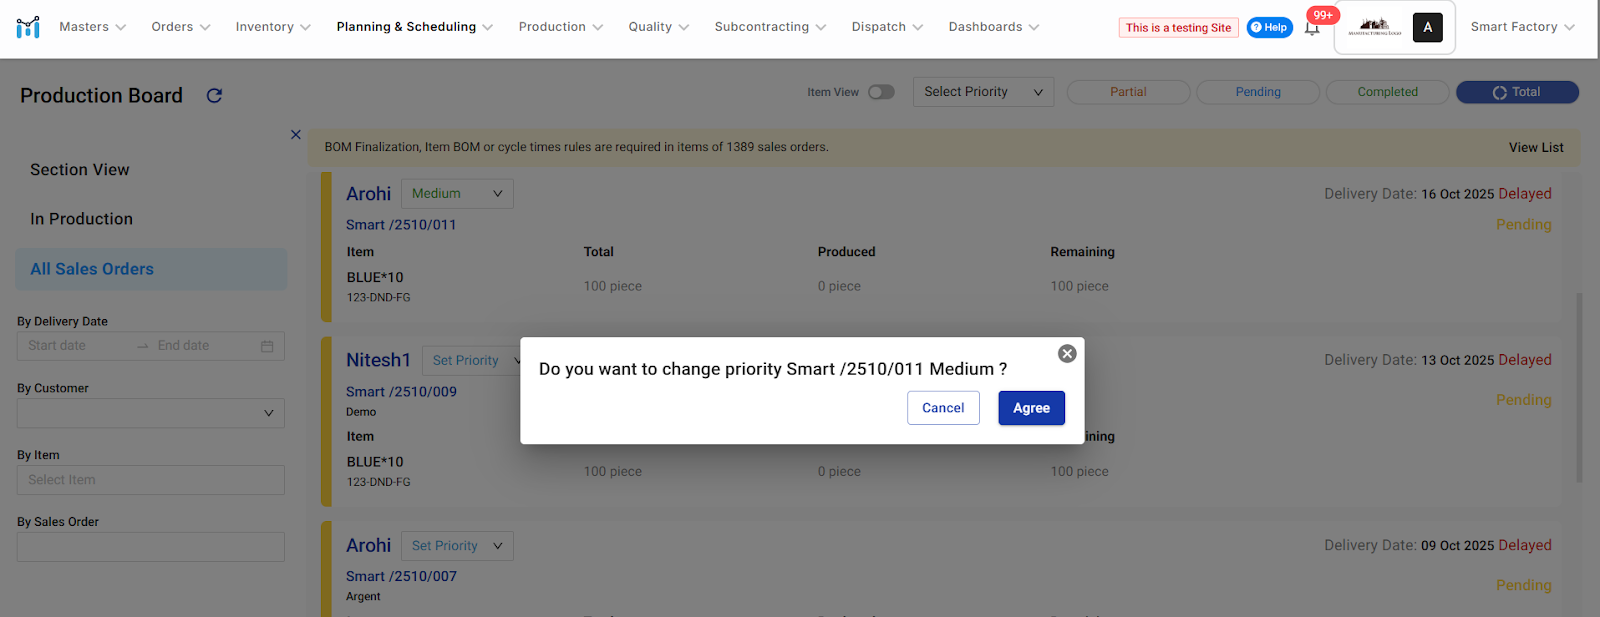Image resolution: width=1600 pixels, height=617 pixels.
Task: Close the filter sidebar with X icon
Action: point(296,134)
